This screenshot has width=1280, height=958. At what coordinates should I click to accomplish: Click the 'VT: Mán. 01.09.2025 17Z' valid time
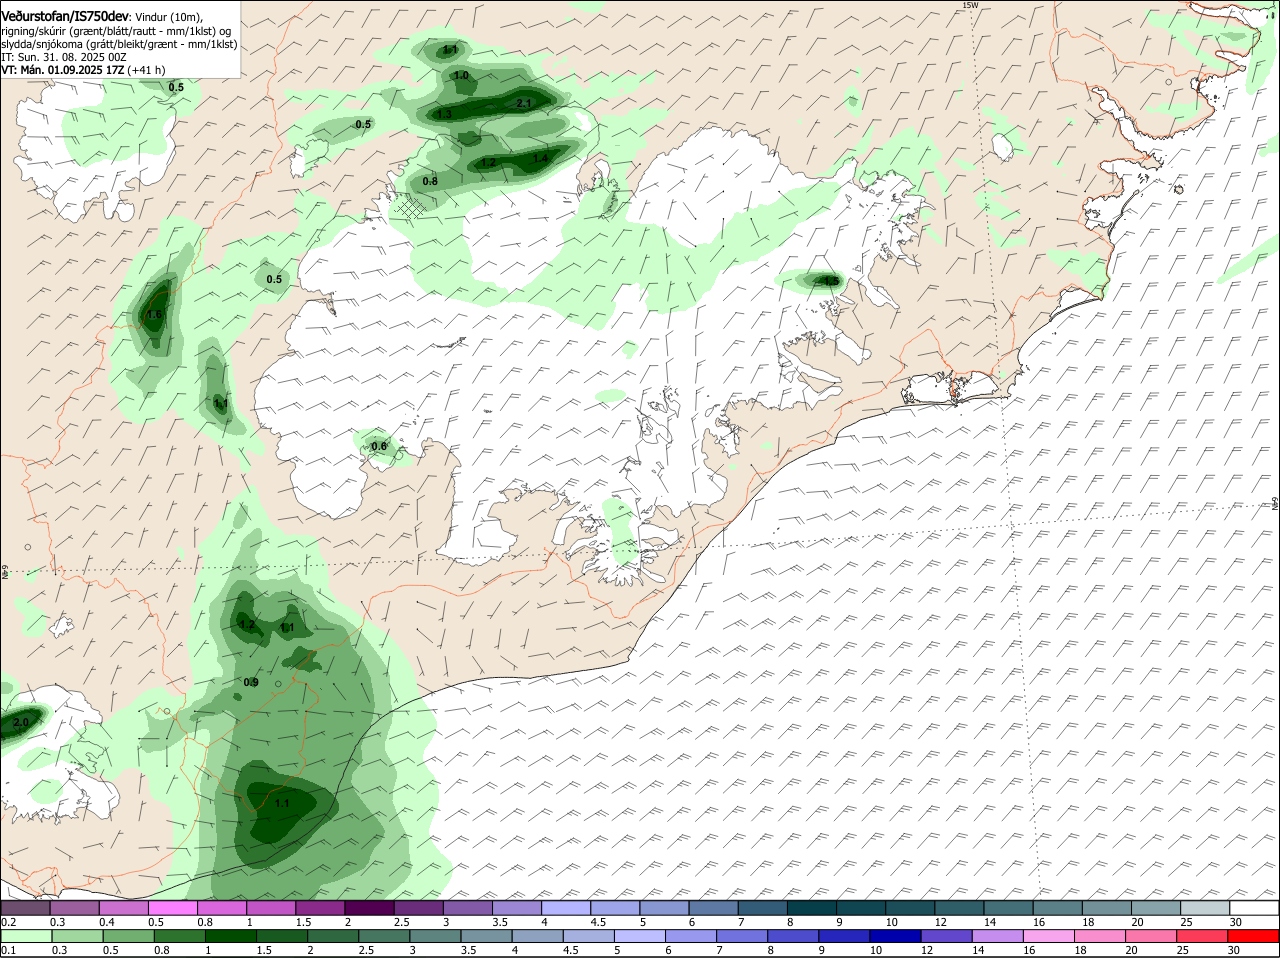tap(62, 70)
